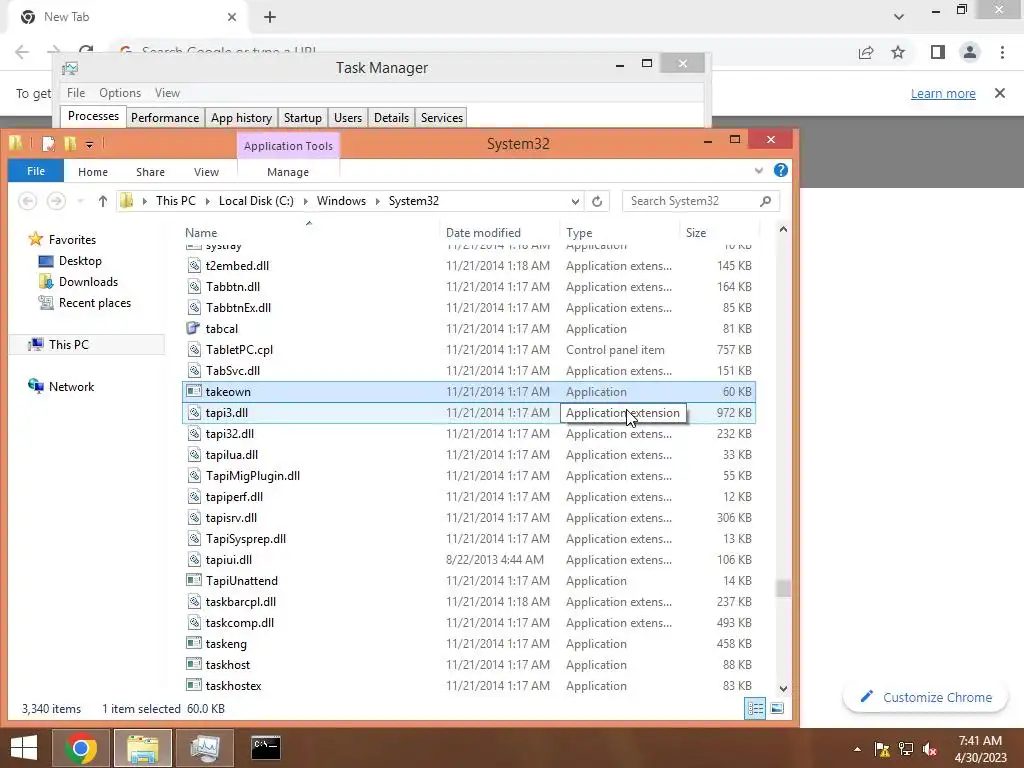Open Chrome tab search dropdown
This screenshot has height=768, width=1024.
(x=899, y=17)
